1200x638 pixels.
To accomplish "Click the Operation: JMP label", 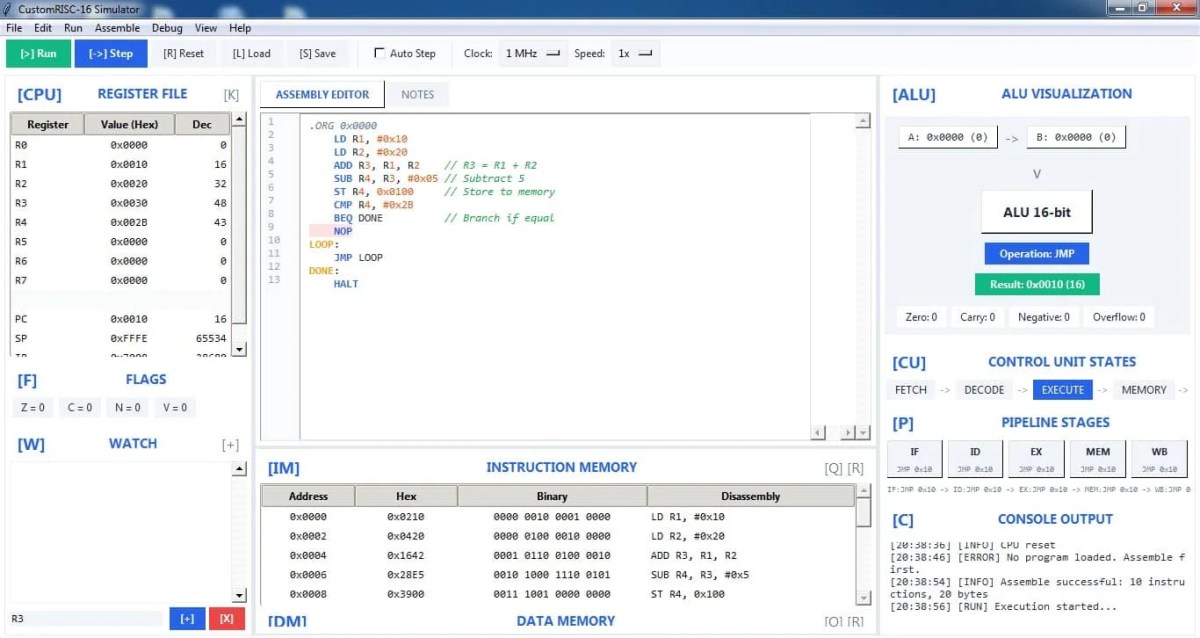I will [1037, 254].
